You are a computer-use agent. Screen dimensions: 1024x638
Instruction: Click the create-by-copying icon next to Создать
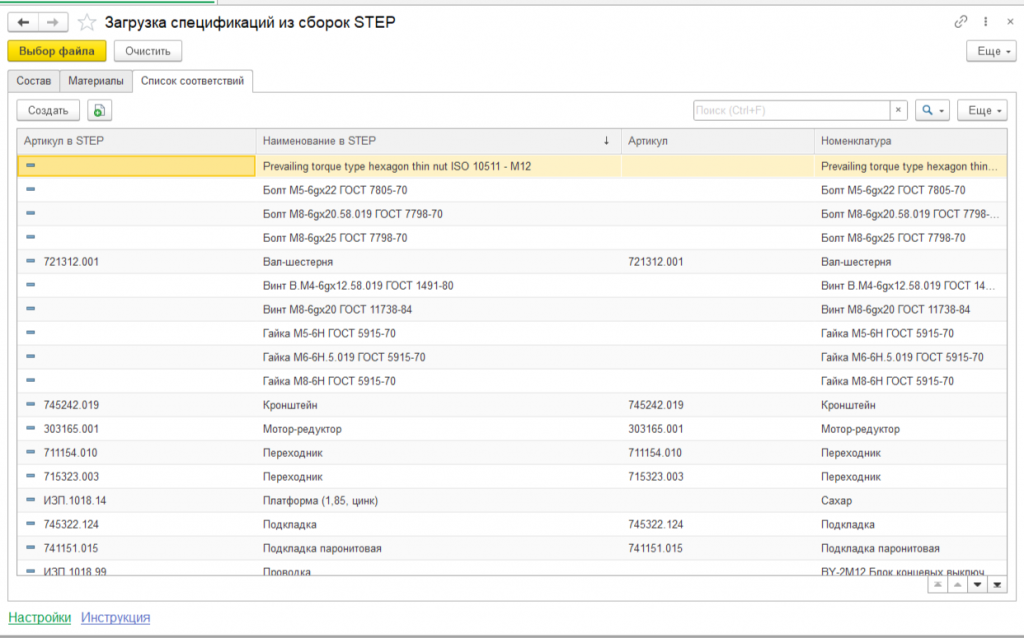click(x=99, y=111)
